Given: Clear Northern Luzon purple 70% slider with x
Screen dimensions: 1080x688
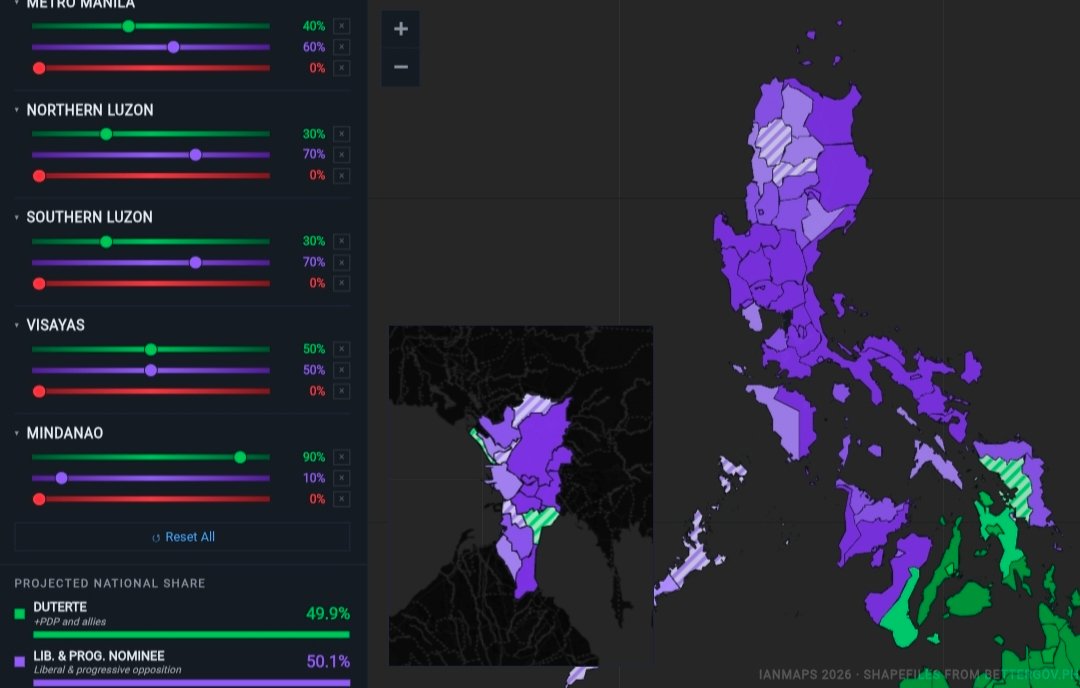Looking at the screenshot, I should [x=342, y=154].
